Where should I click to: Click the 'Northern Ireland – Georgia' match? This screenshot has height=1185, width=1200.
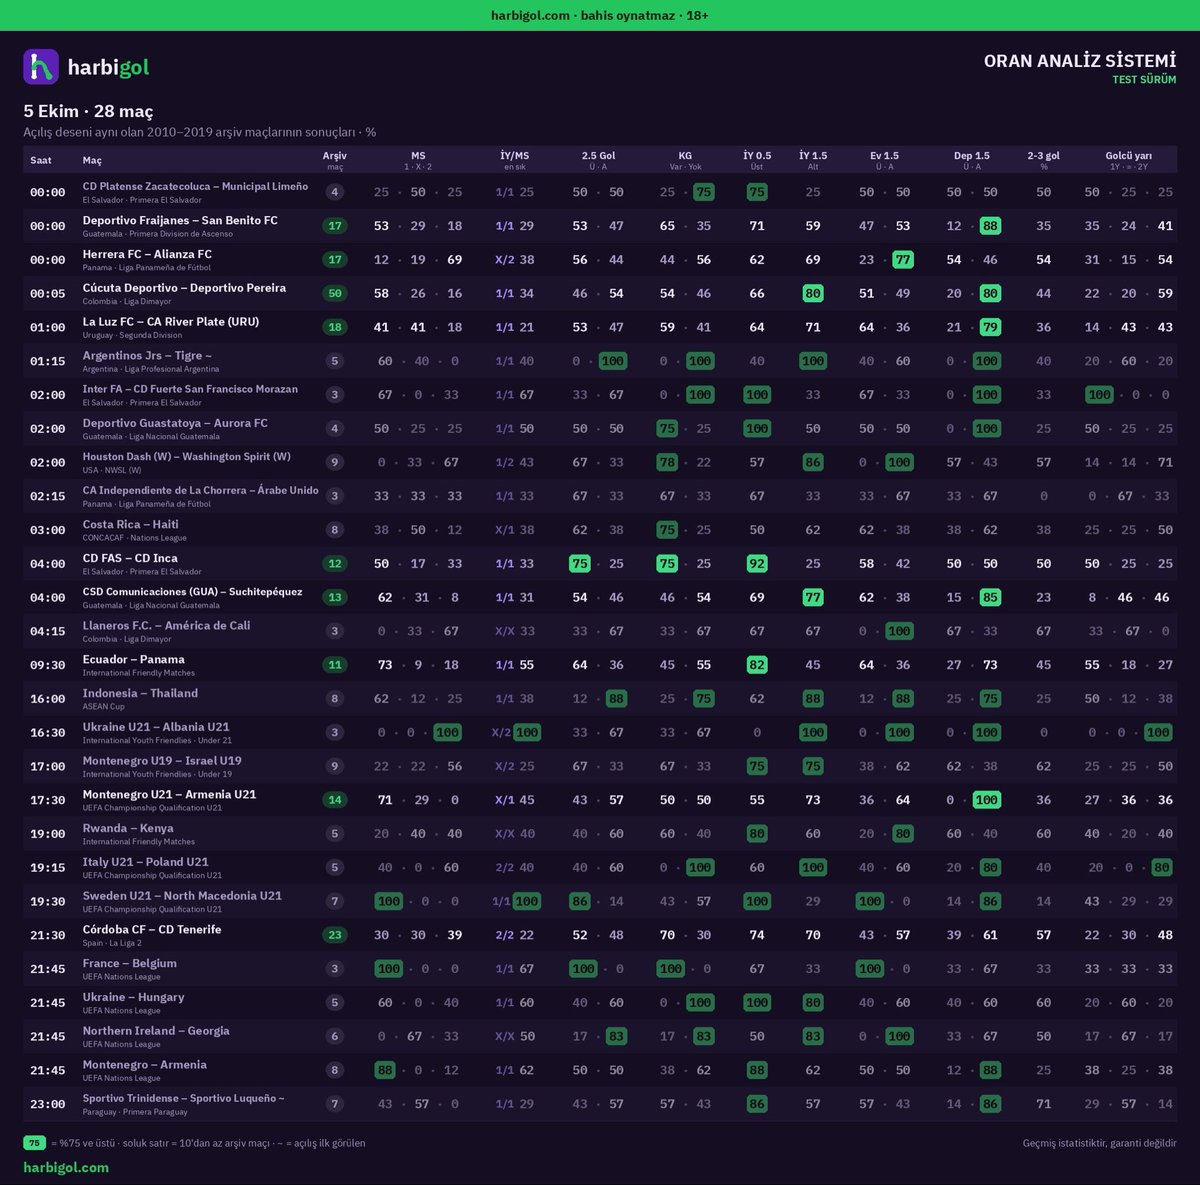[x=156, y=1031]
